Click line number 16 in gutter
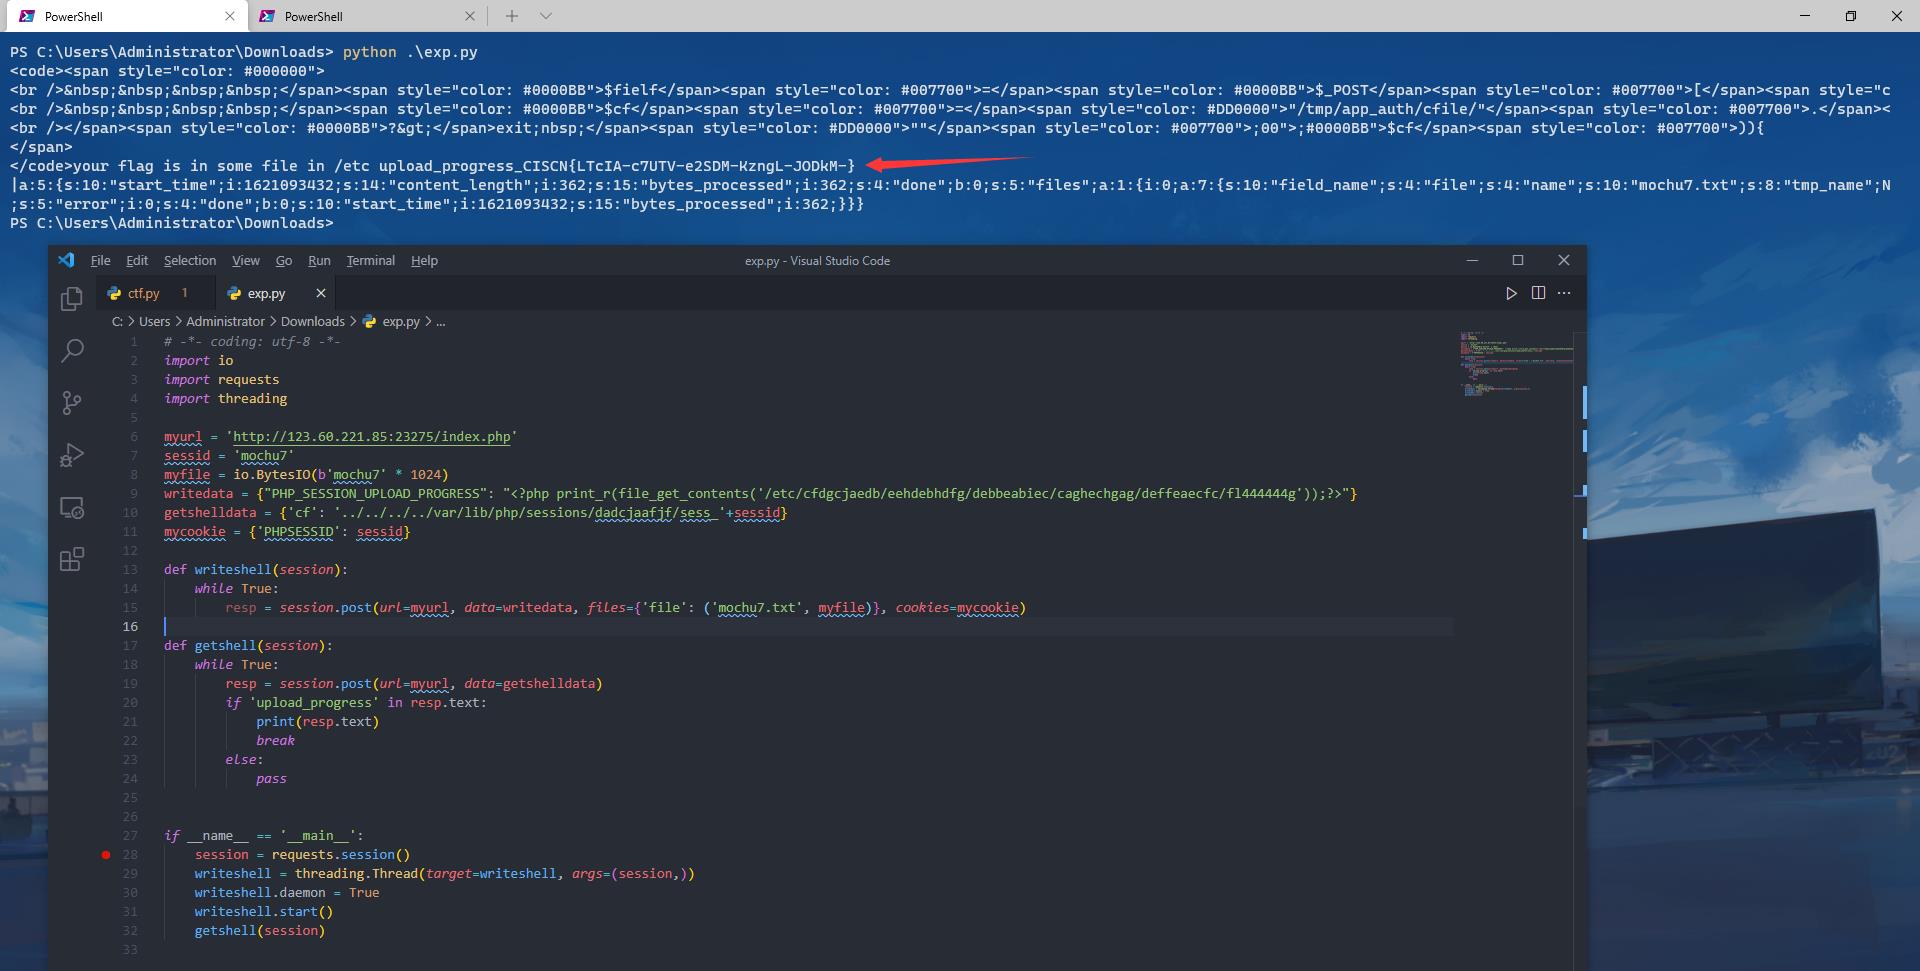 (130, 626)
